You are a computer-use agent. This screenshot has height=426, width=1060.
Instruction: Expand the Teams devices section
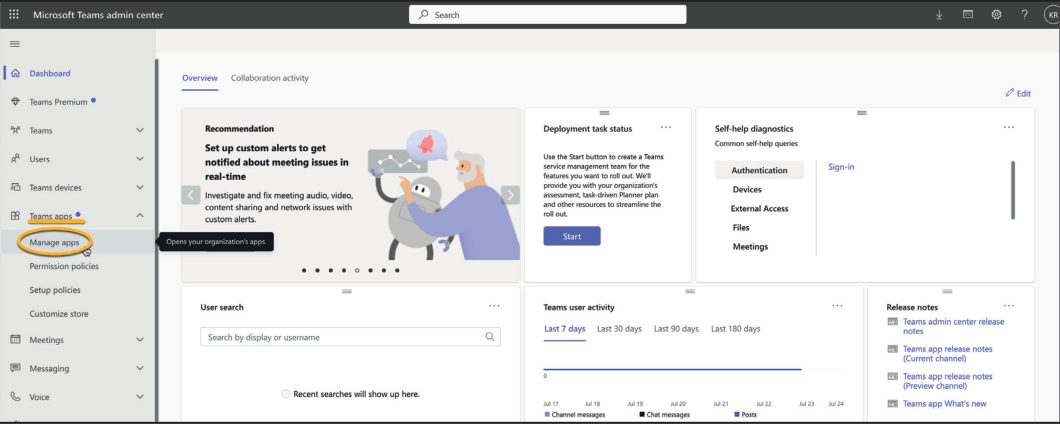click(140, 187)
